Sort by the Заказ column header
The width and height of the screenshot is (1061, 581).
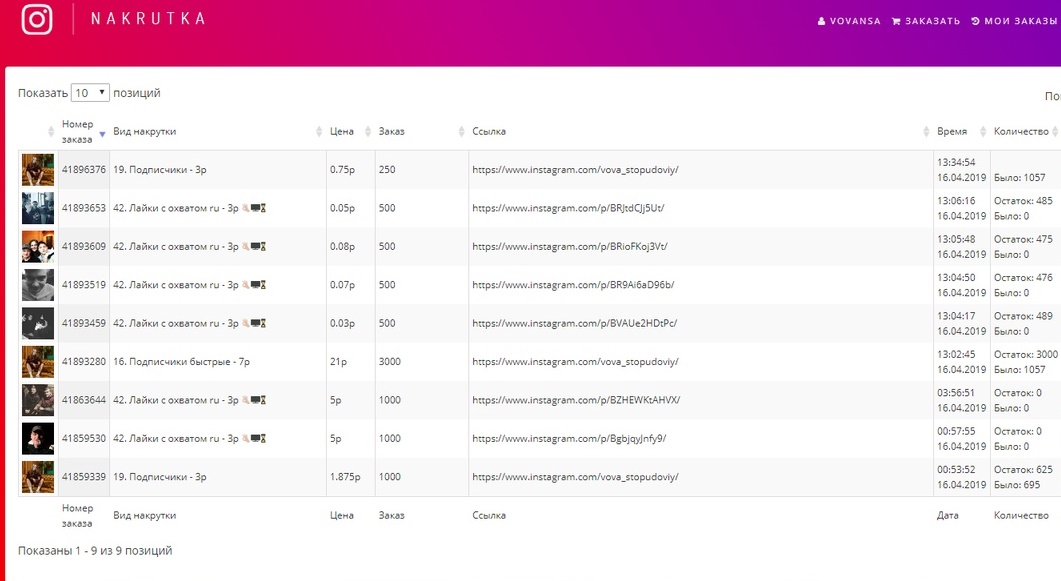(392, 131)
